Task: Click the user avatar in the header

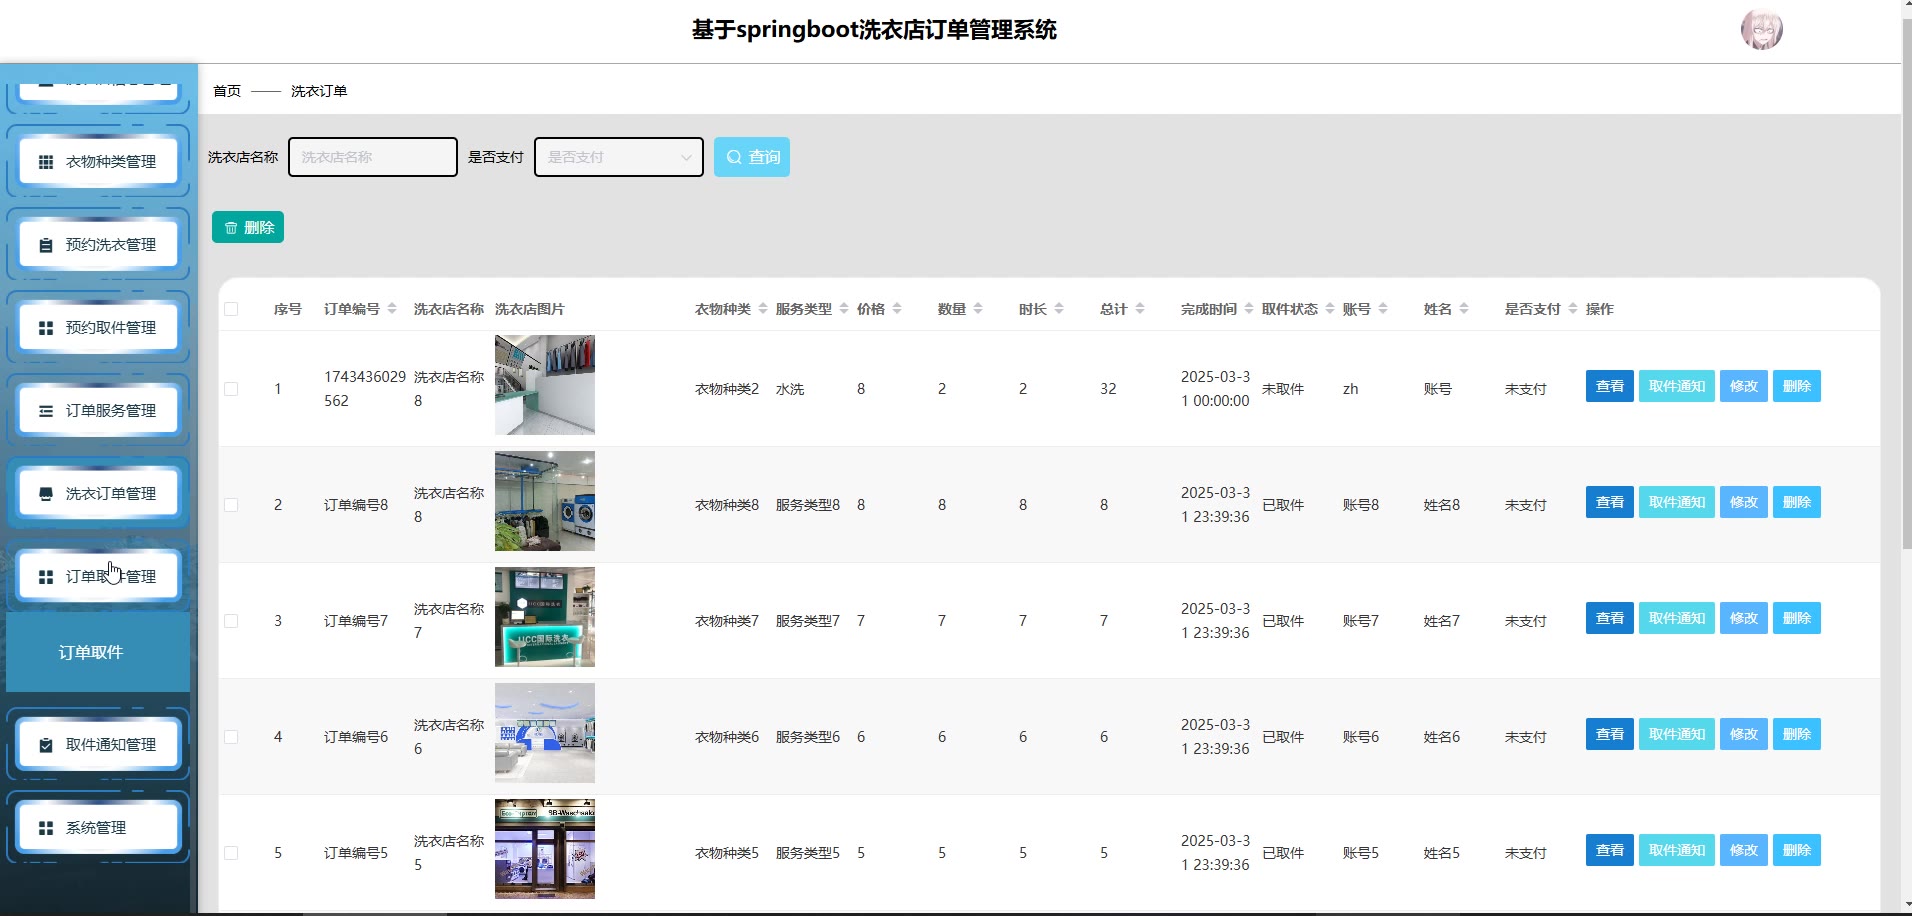Action: [1761, 30]
